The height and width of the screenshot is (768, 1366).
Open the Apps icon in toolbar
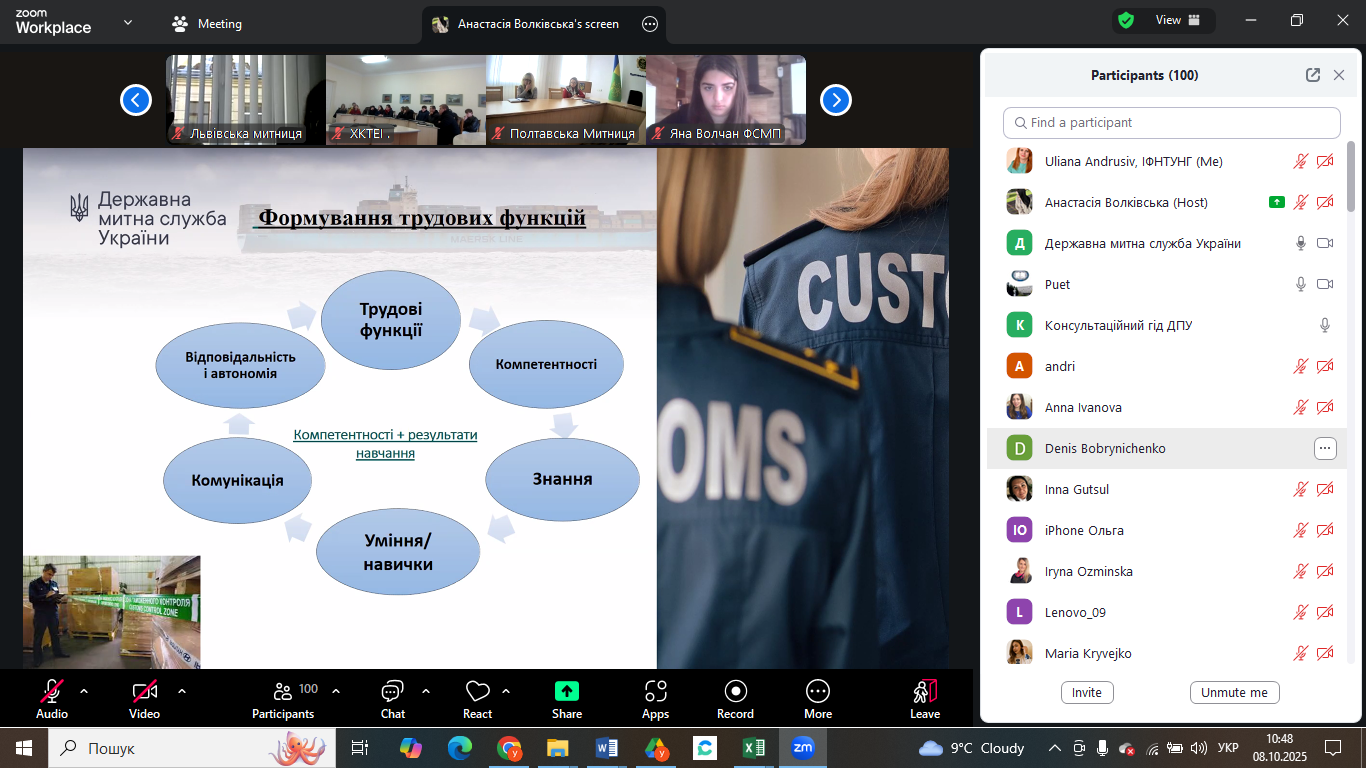(655, 691)
